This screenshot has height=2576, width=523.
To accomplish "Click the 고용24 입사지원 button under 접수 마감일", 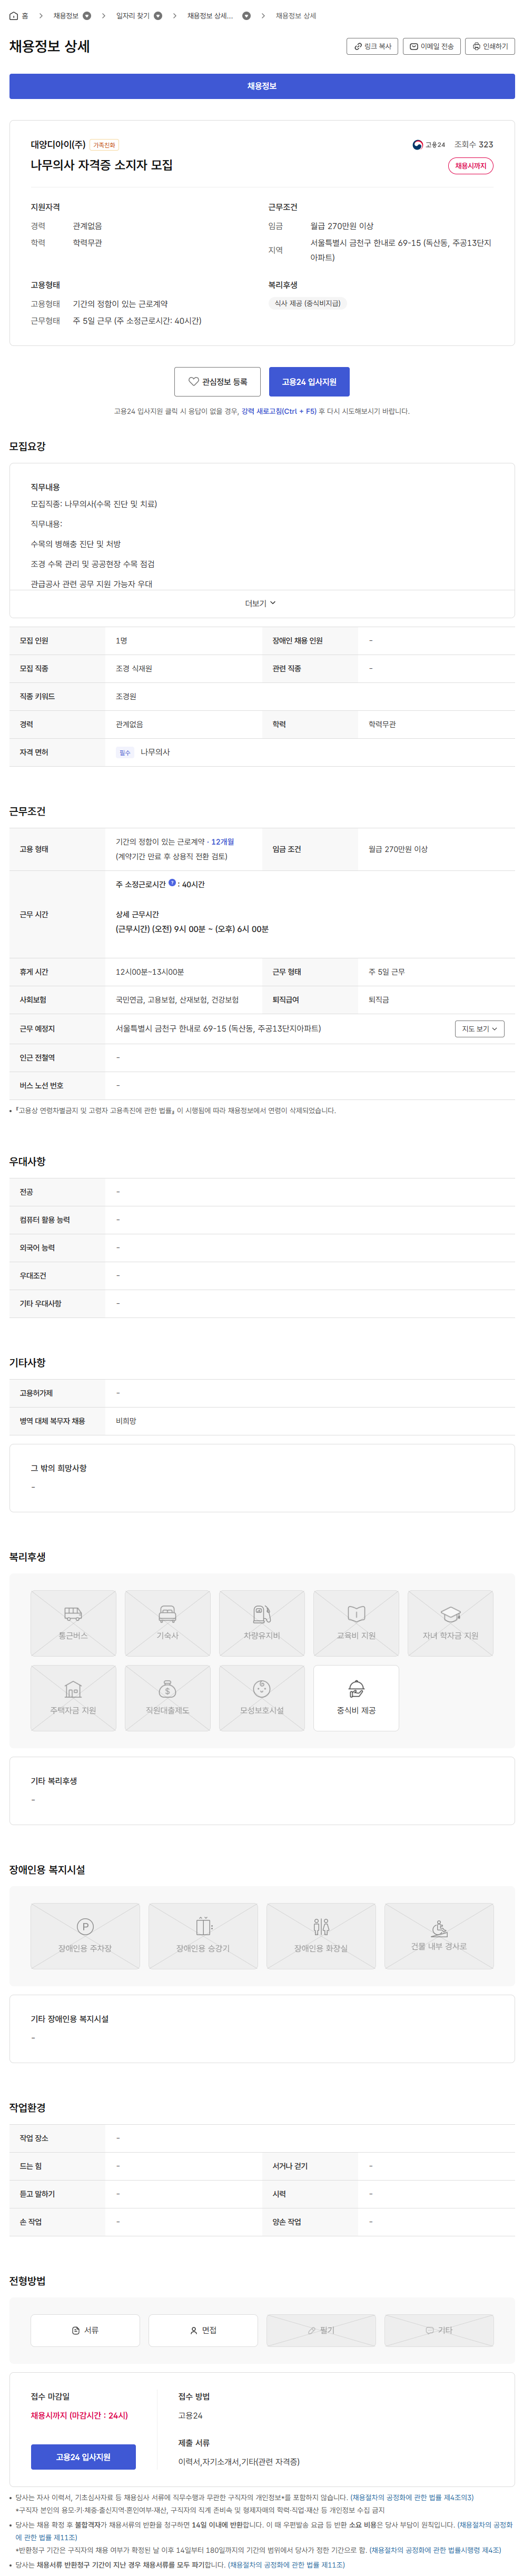I will [83, 2456].
